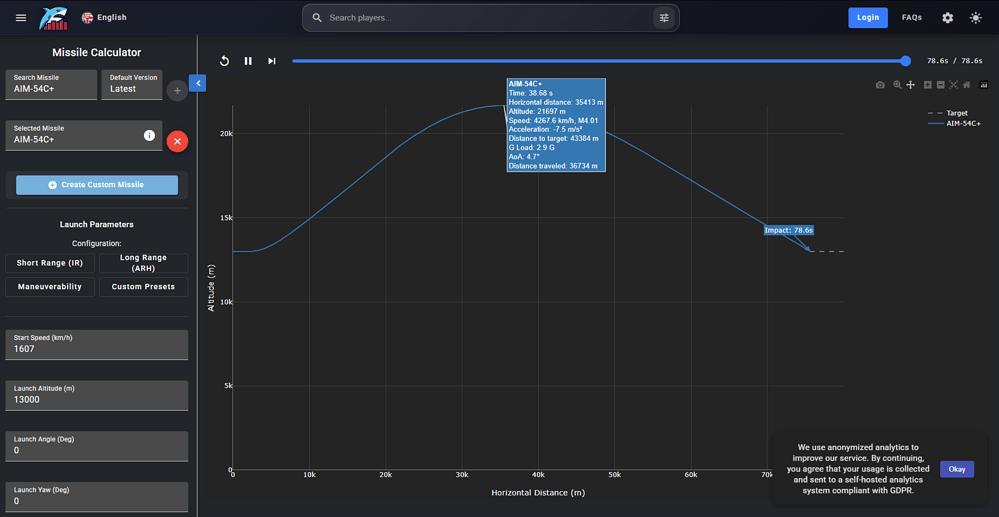Autoscale the chart axes
Viewport: 999px width, 517px height.
tap(954, 85)
